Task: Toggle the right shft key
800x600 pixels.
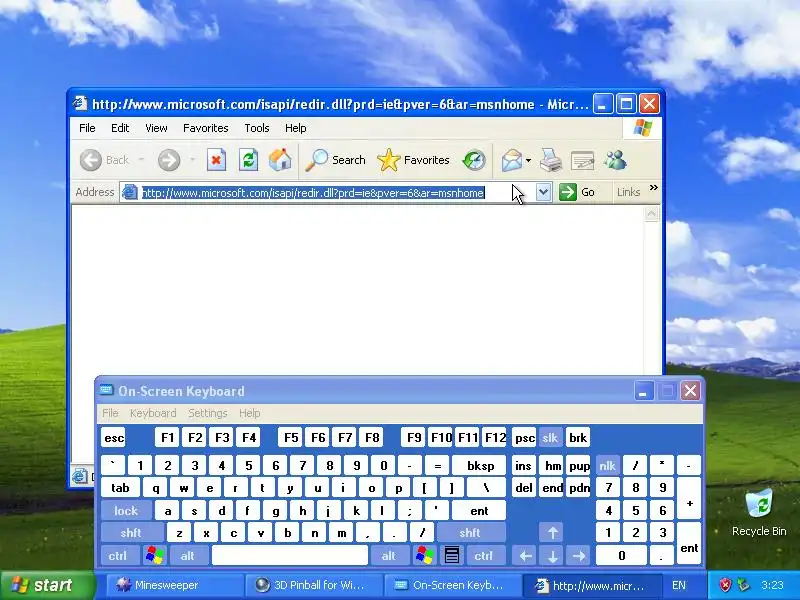Action: (470, 533)
